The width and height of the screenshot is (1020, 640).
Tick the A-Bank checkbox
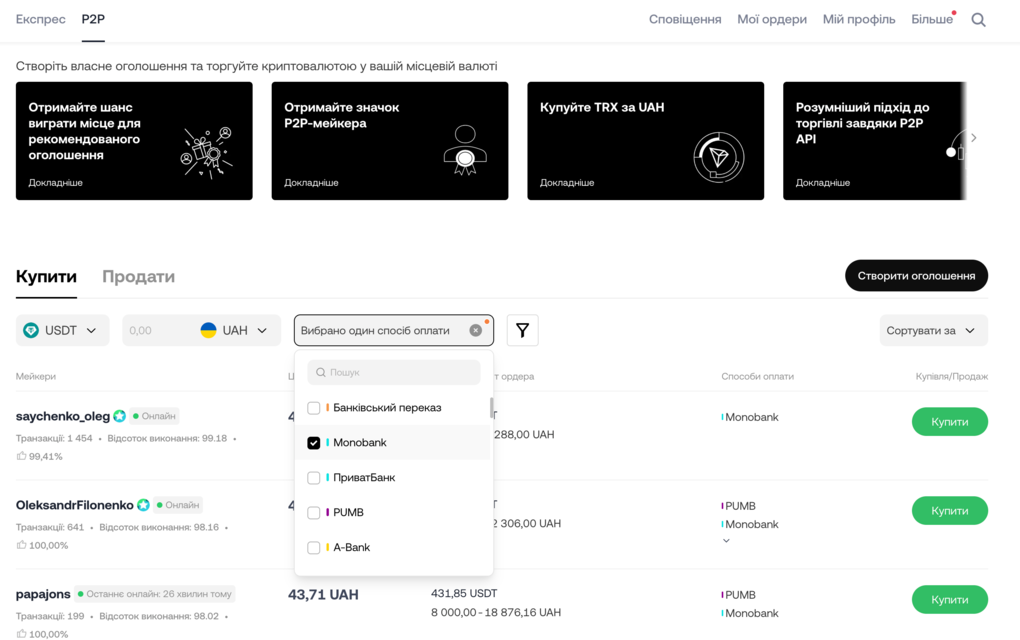click(x=314, y=548)
